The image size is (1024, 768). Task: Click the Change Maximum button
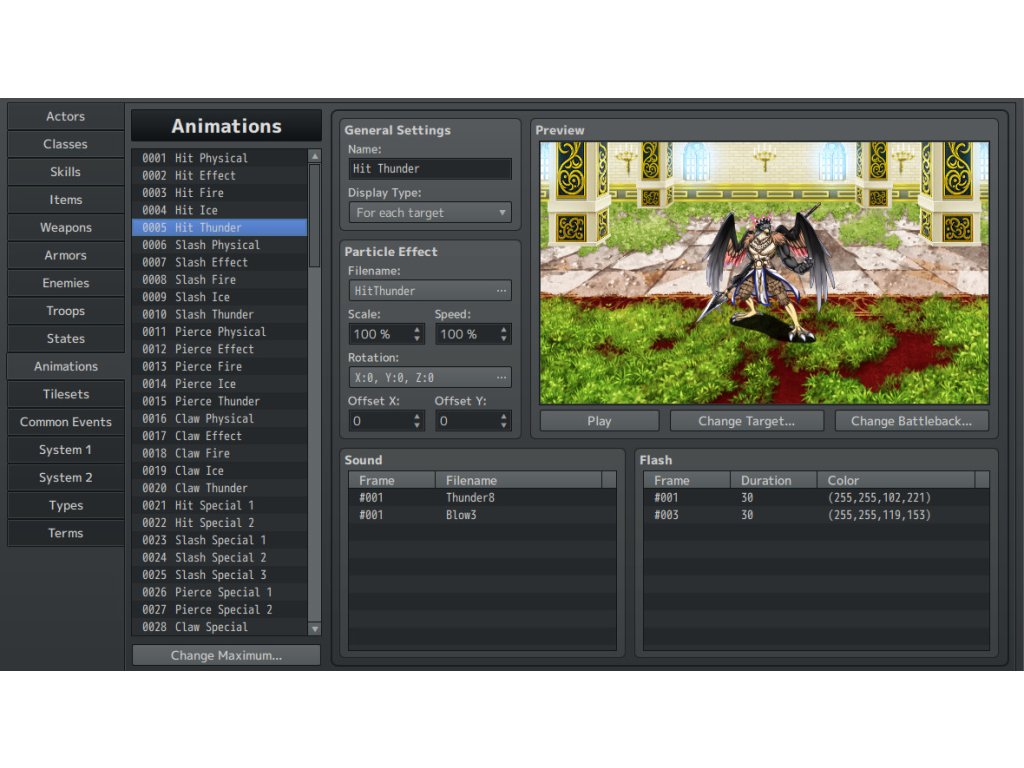(x=226, y=656)
